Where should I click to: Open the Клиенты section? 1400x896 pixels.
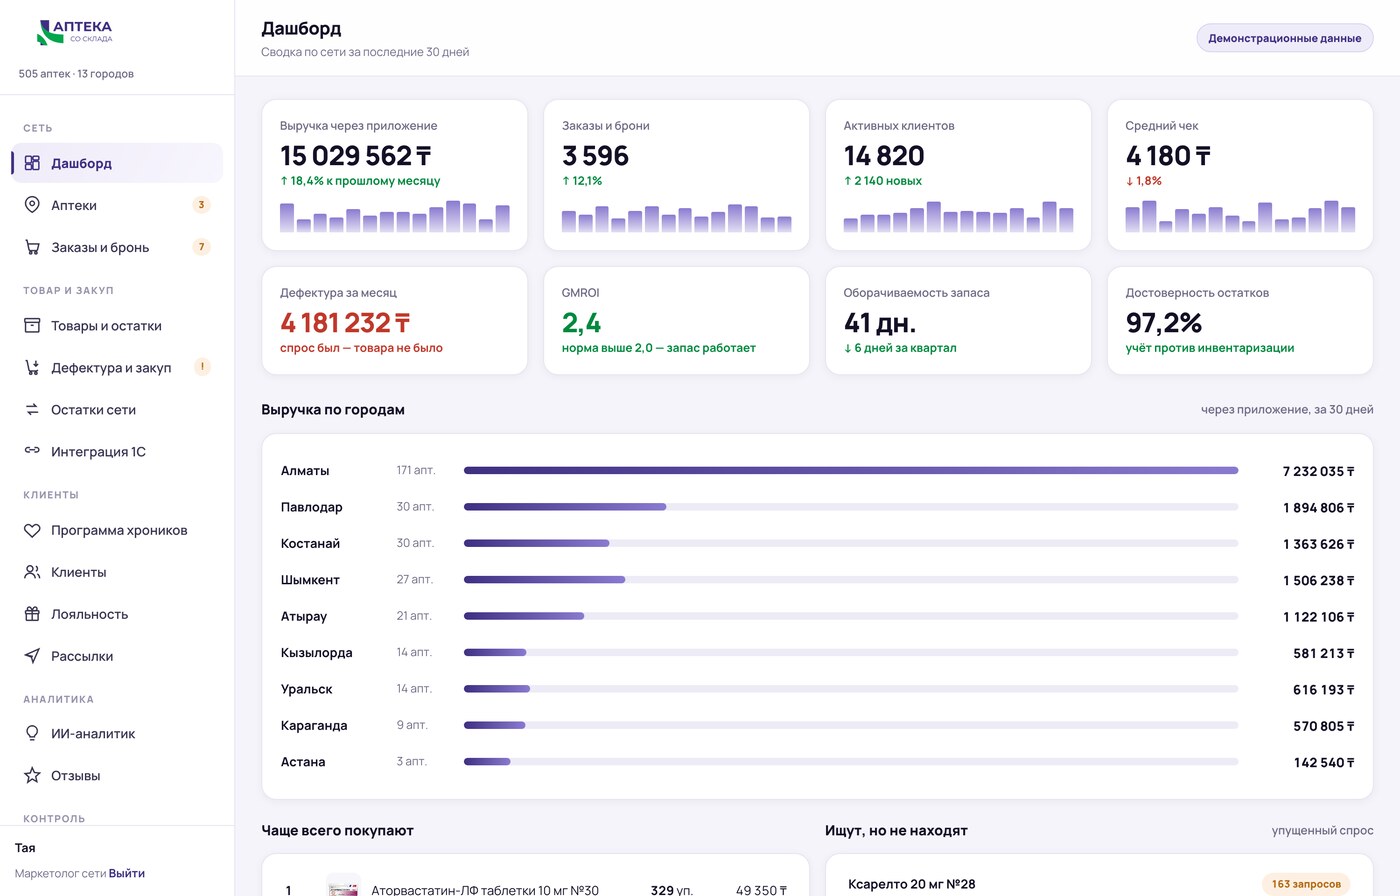(117, 572)
